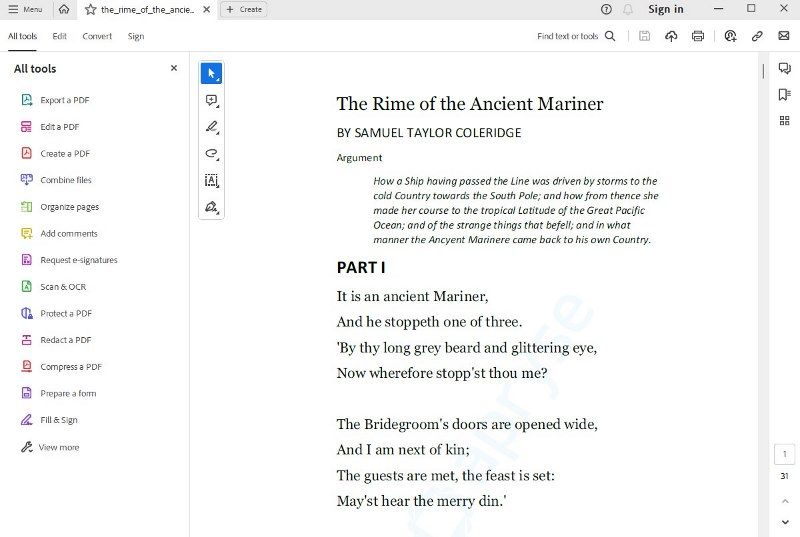Switch to the Sign tab
The width and height of the screenshot is (800, 537).
(136, 36)
